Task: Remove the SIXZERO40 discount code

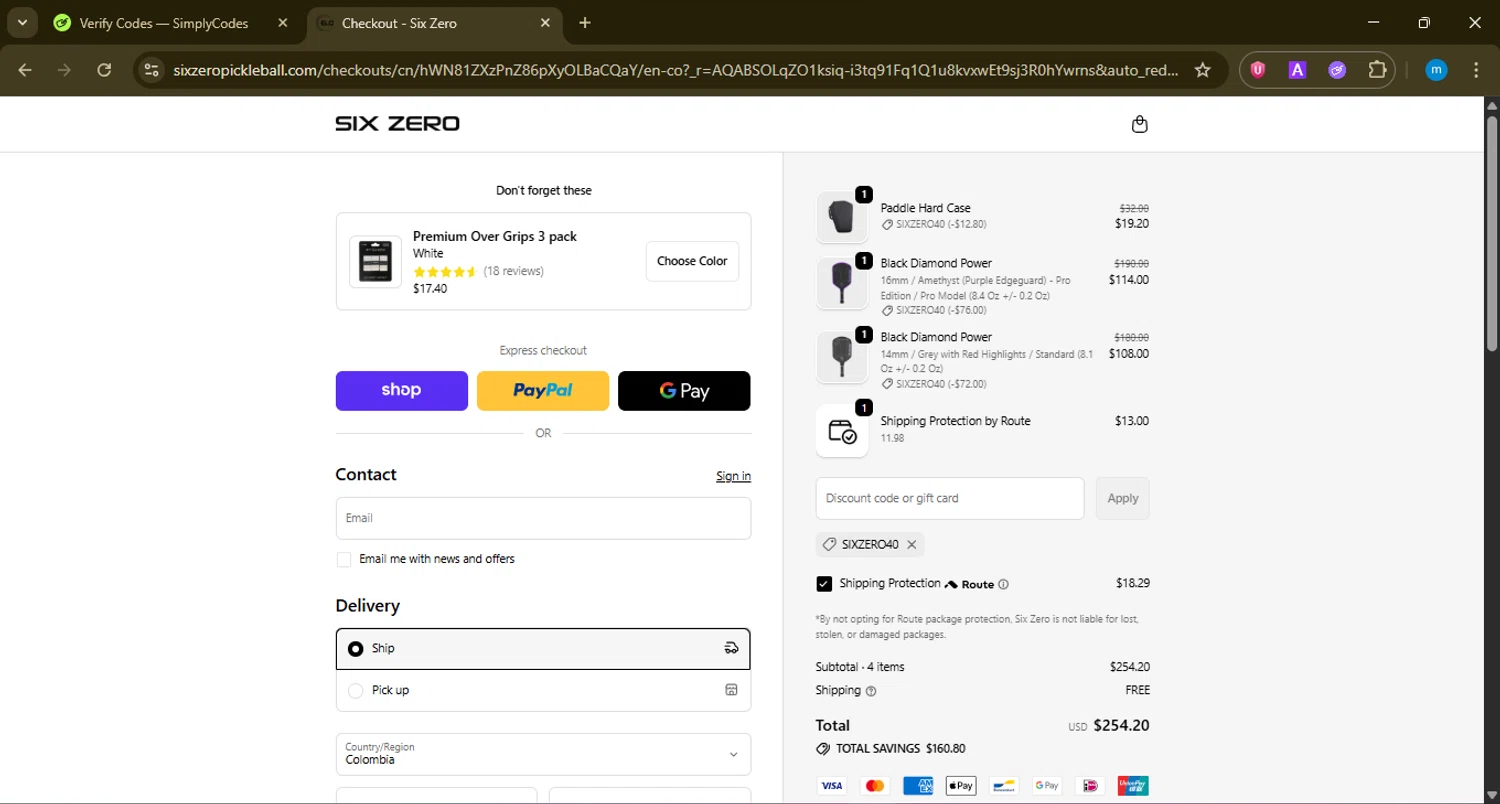Action: coord(912,545)
